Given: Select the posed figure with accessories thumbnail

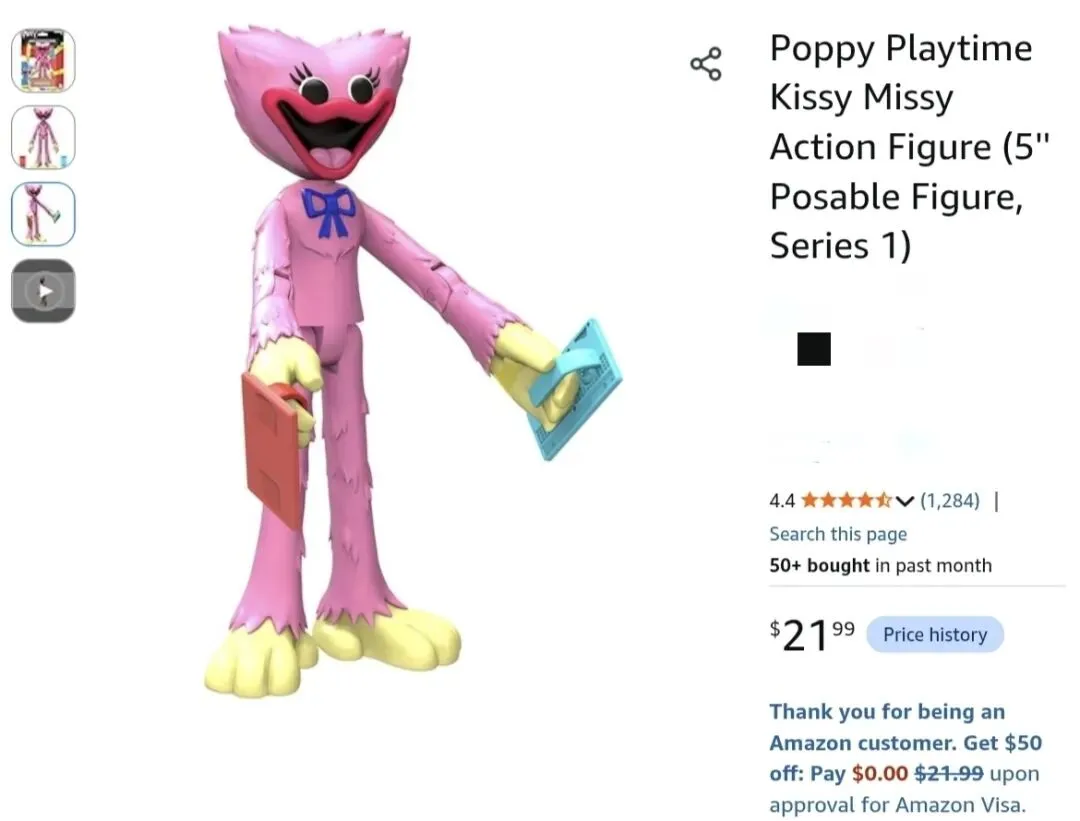Looking at the screenshot, I should tap(43, 214).
